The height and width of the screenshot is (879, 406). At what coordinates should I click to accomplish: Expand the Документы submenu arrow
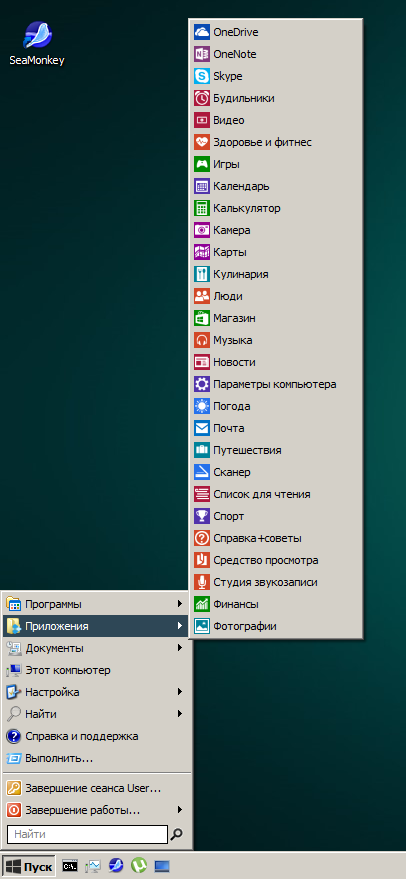(x=179, y=648)
